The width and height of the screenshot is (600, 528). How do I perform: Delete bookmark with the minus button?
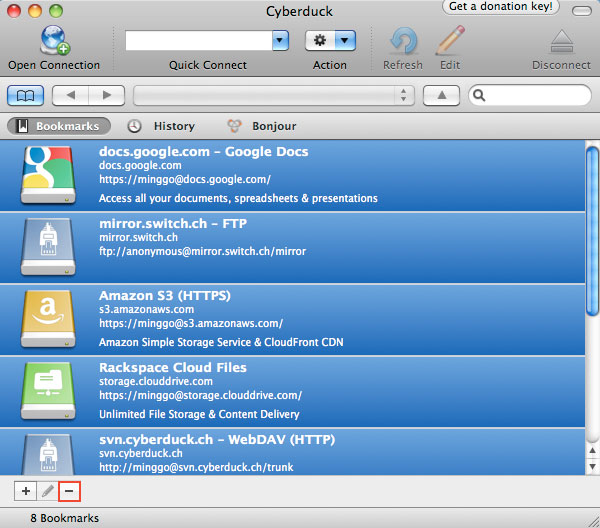point(69,491)
